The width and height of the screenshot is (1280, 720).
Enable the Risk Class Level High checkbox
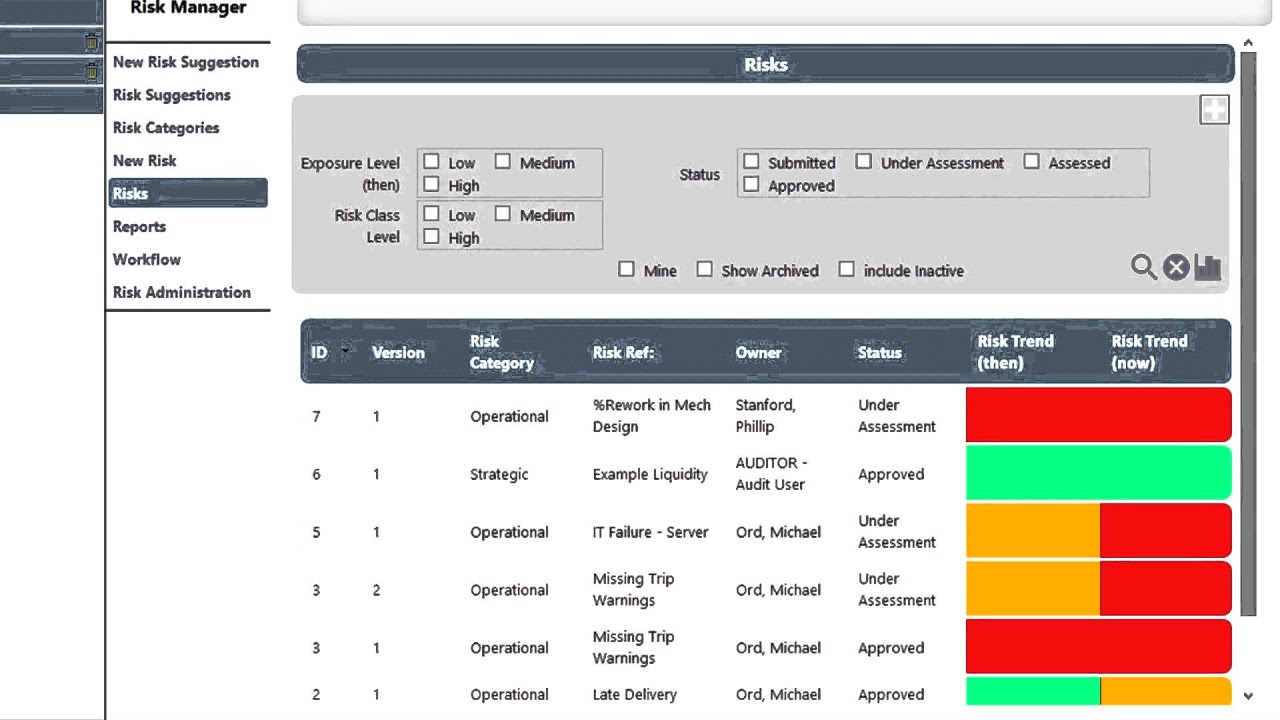coord(431,237)
